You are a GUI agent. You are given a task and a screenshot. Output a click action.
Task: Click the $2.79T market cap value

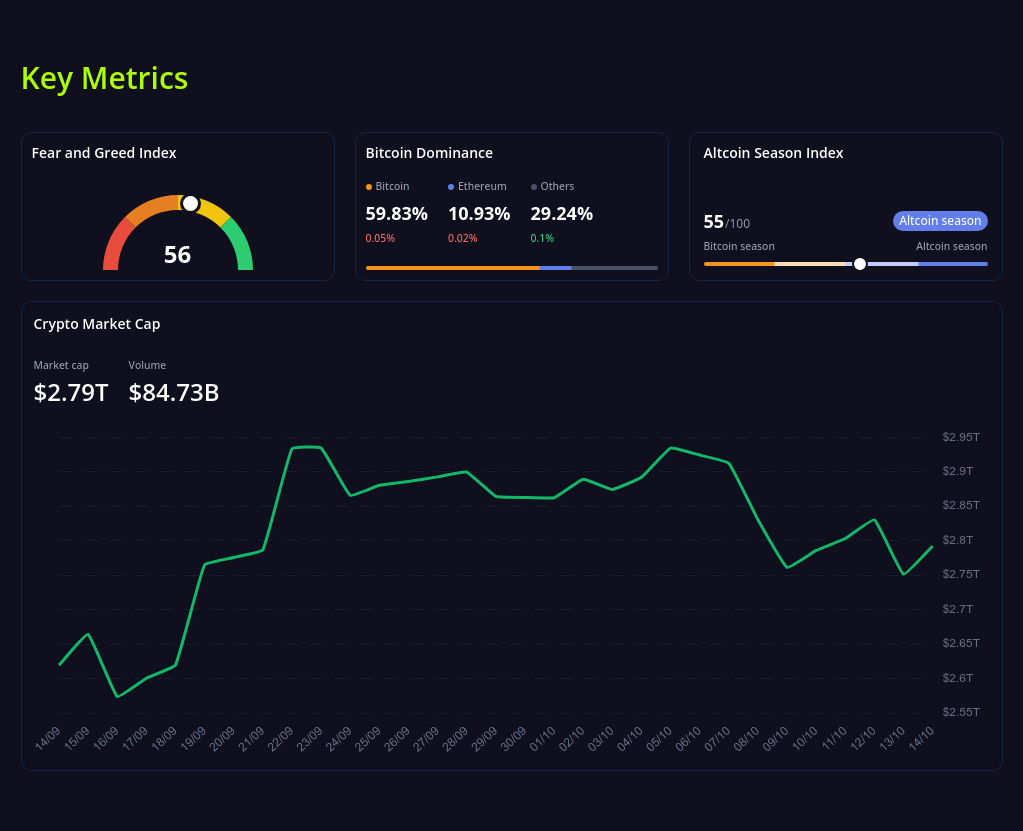coord(70,393)
